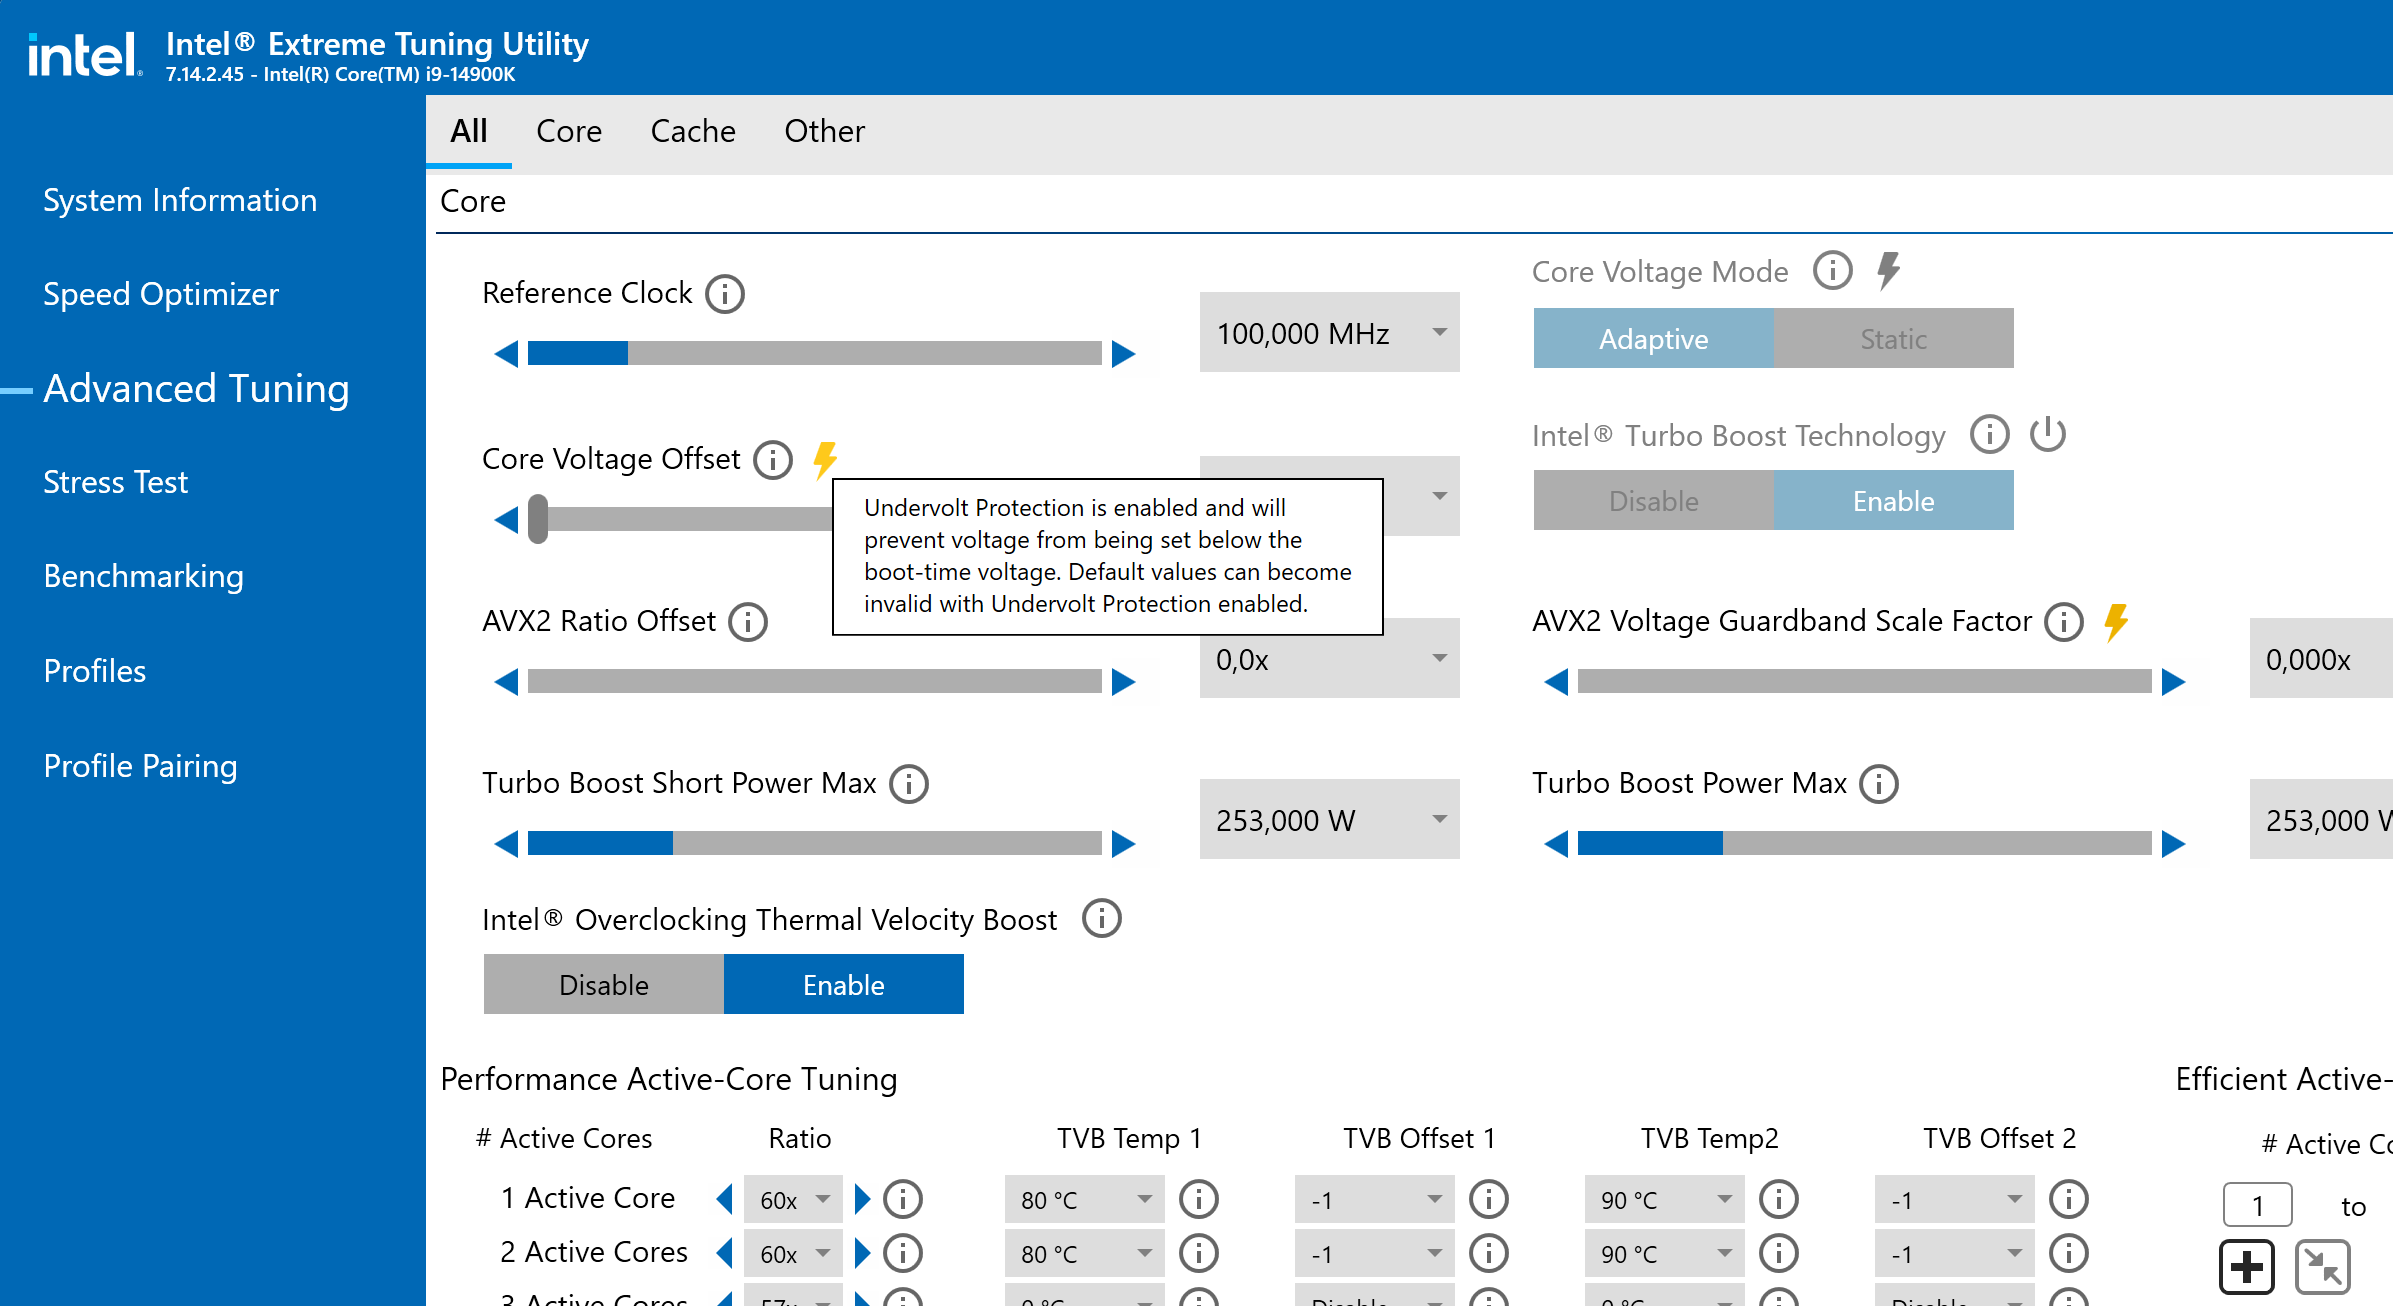
Task: Click the Reference Clock info icon
Action: click(724, 294)
